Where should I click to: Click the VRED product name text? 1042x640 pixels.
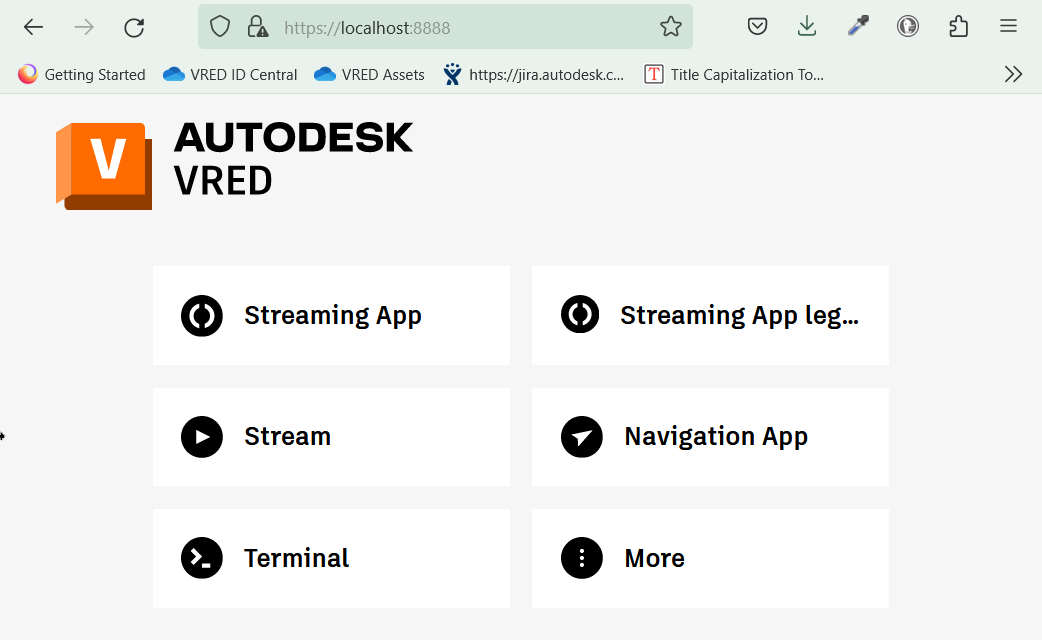coord(223,181)
